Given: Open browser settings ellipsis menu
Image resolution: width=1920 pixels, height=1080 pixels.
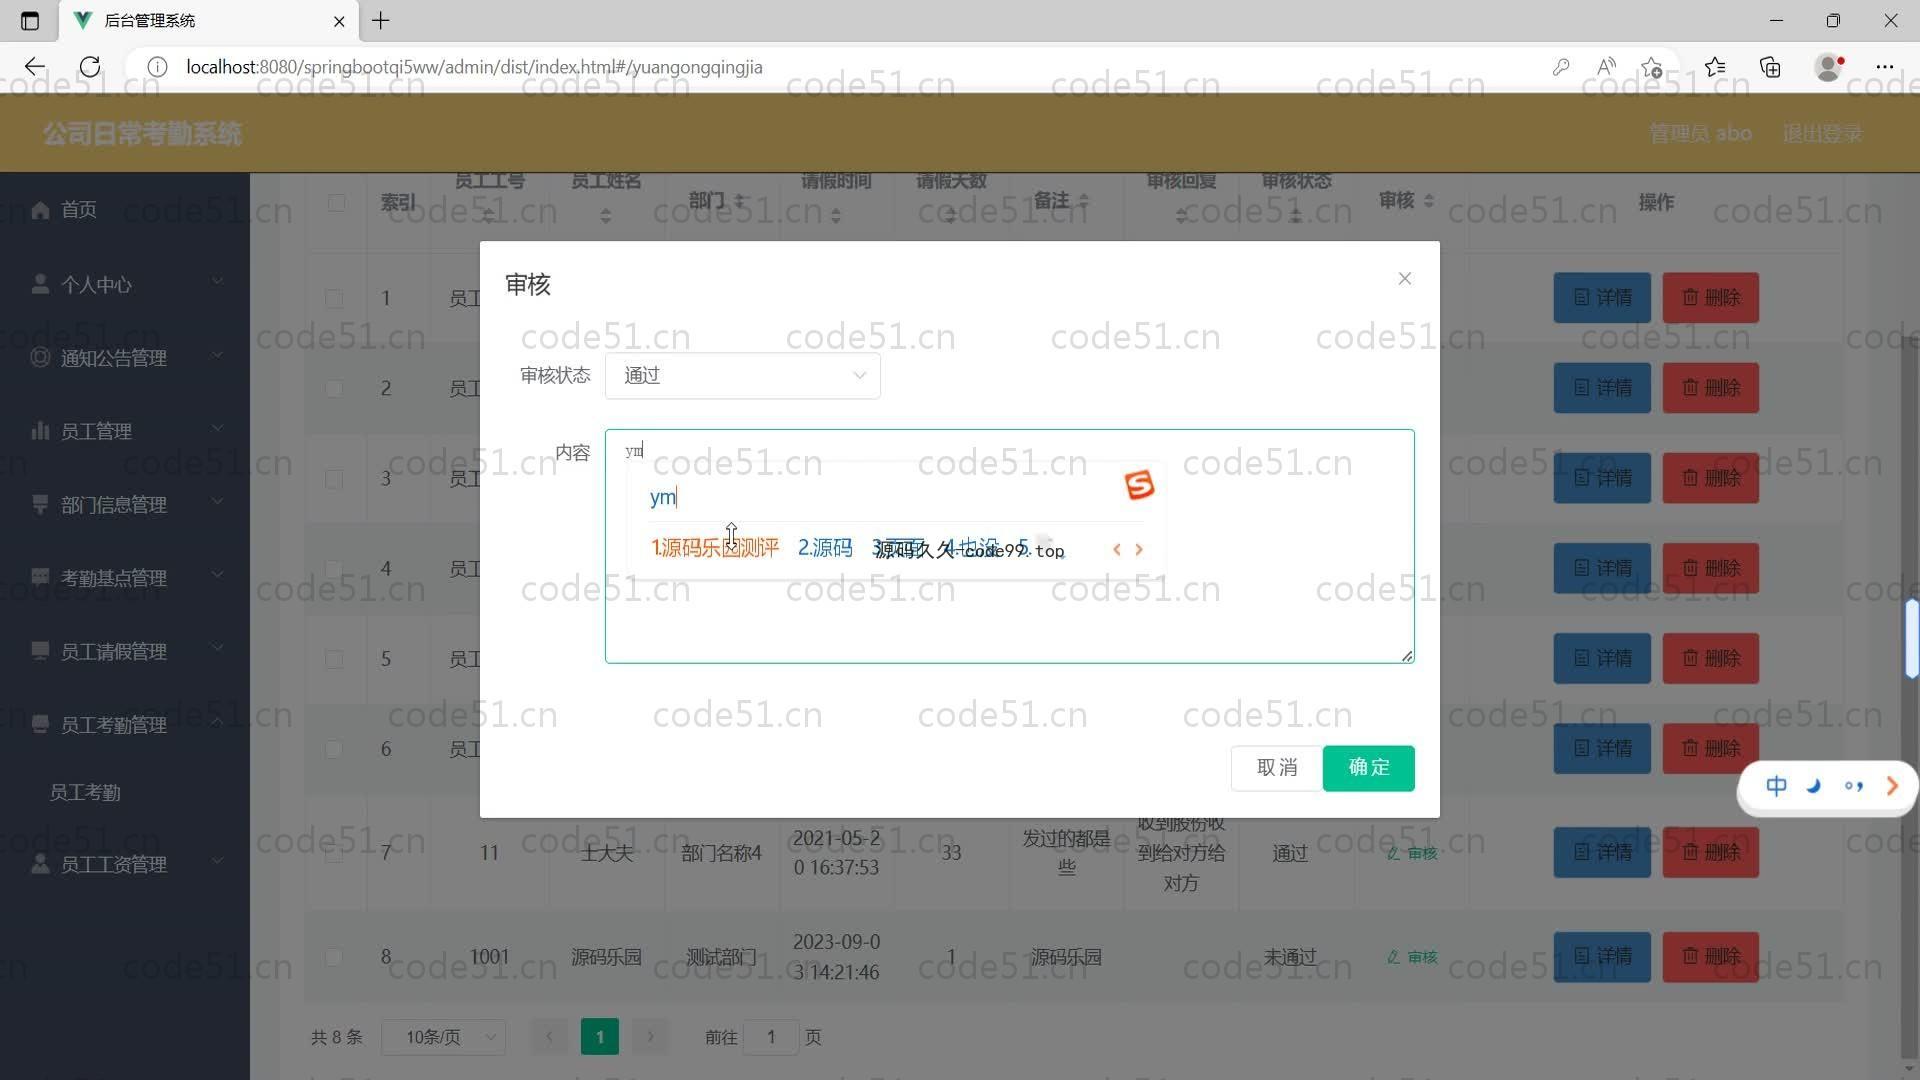Looking at the screenshot, I should coord(1885,67).
